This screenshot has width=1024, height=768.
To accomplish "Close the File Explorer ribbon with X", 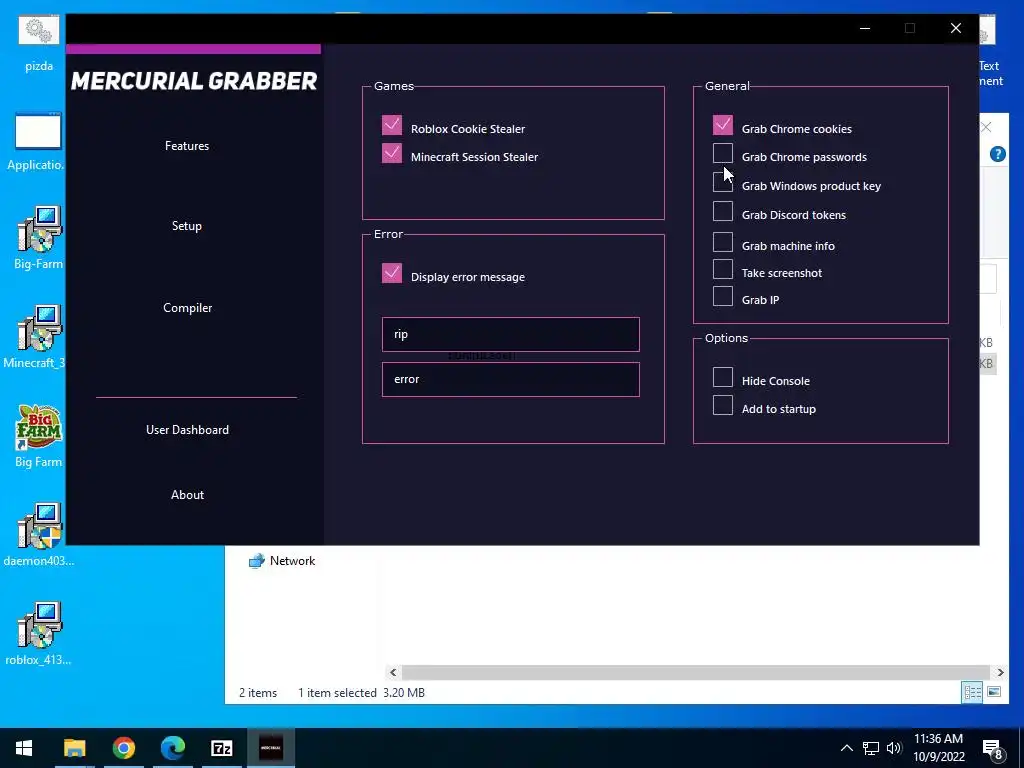I will (x=986, y=127).
